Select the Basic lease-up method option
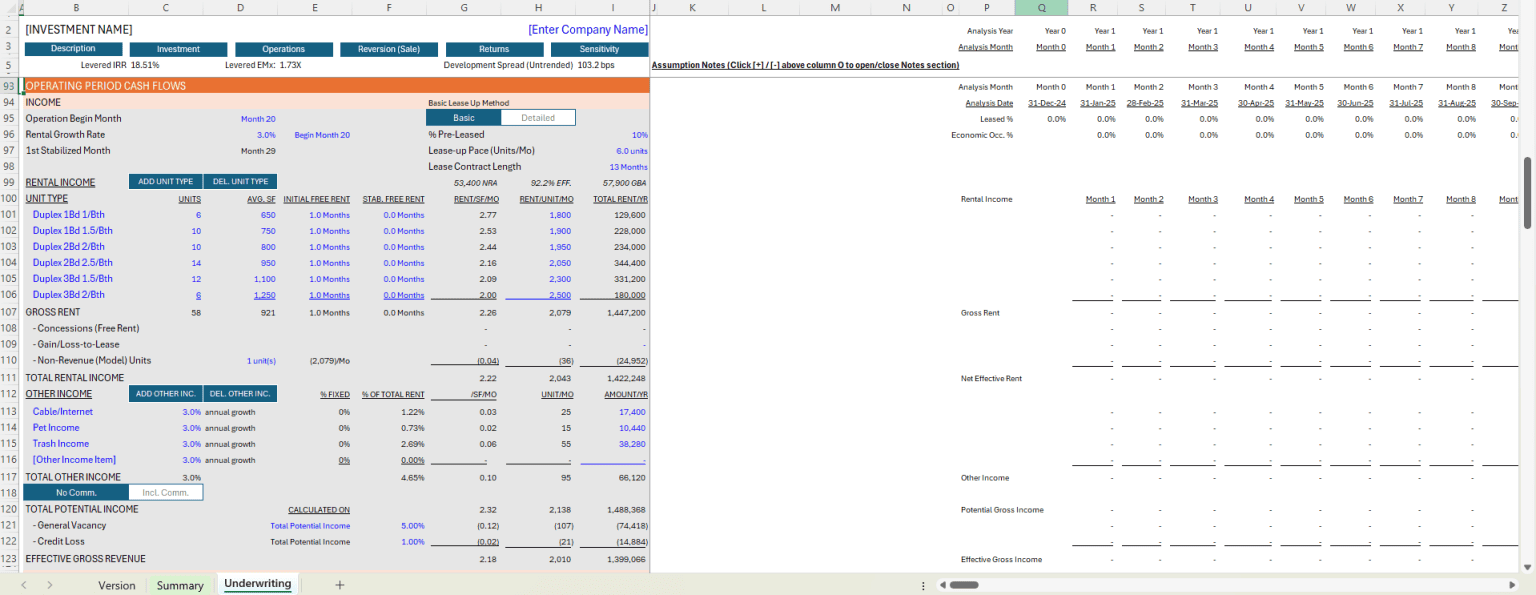The height and width of the screenshot is (595, 1536). click(x=463, y=117)
